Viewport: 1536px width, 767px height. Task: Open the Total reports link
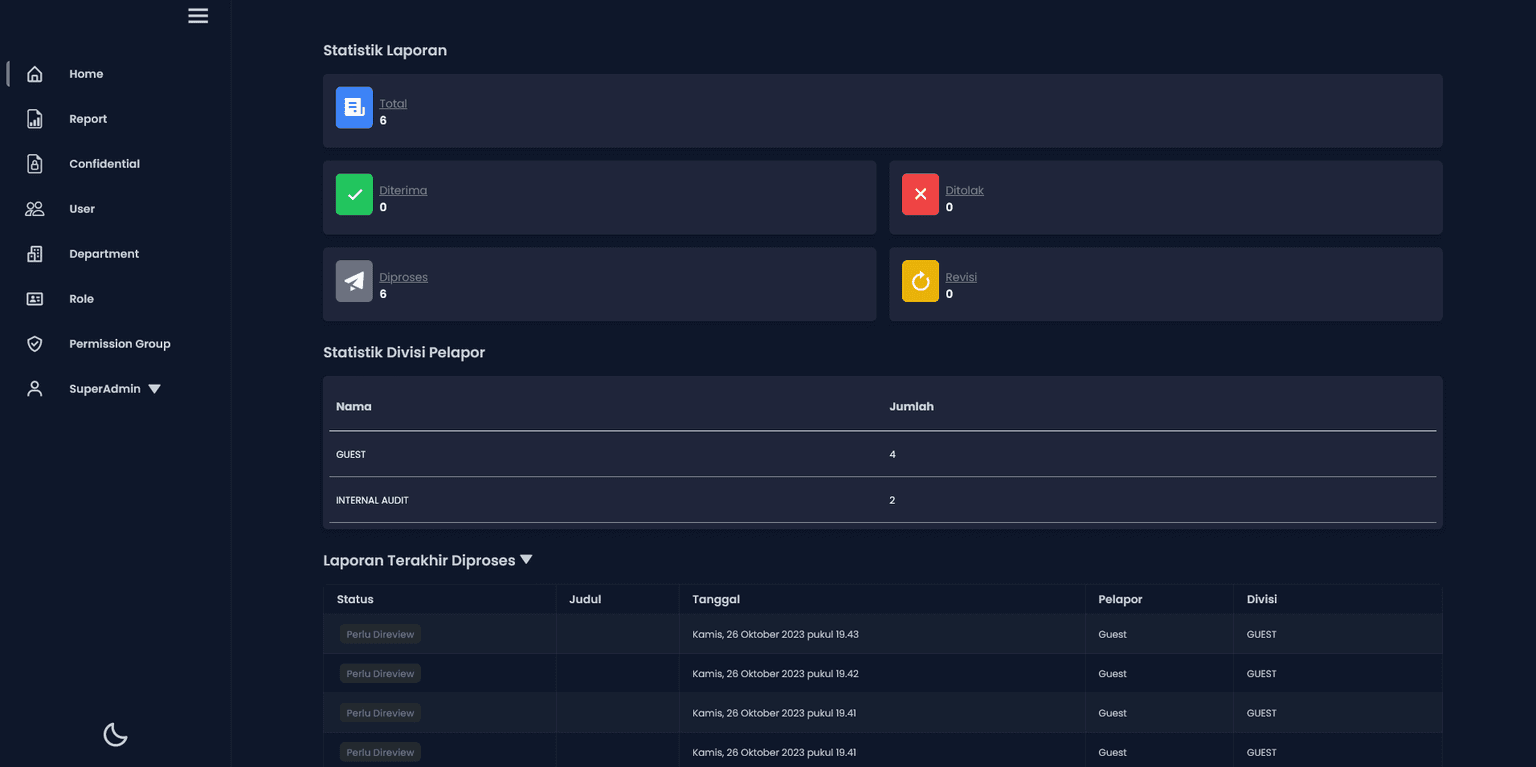tap(393, 104)
